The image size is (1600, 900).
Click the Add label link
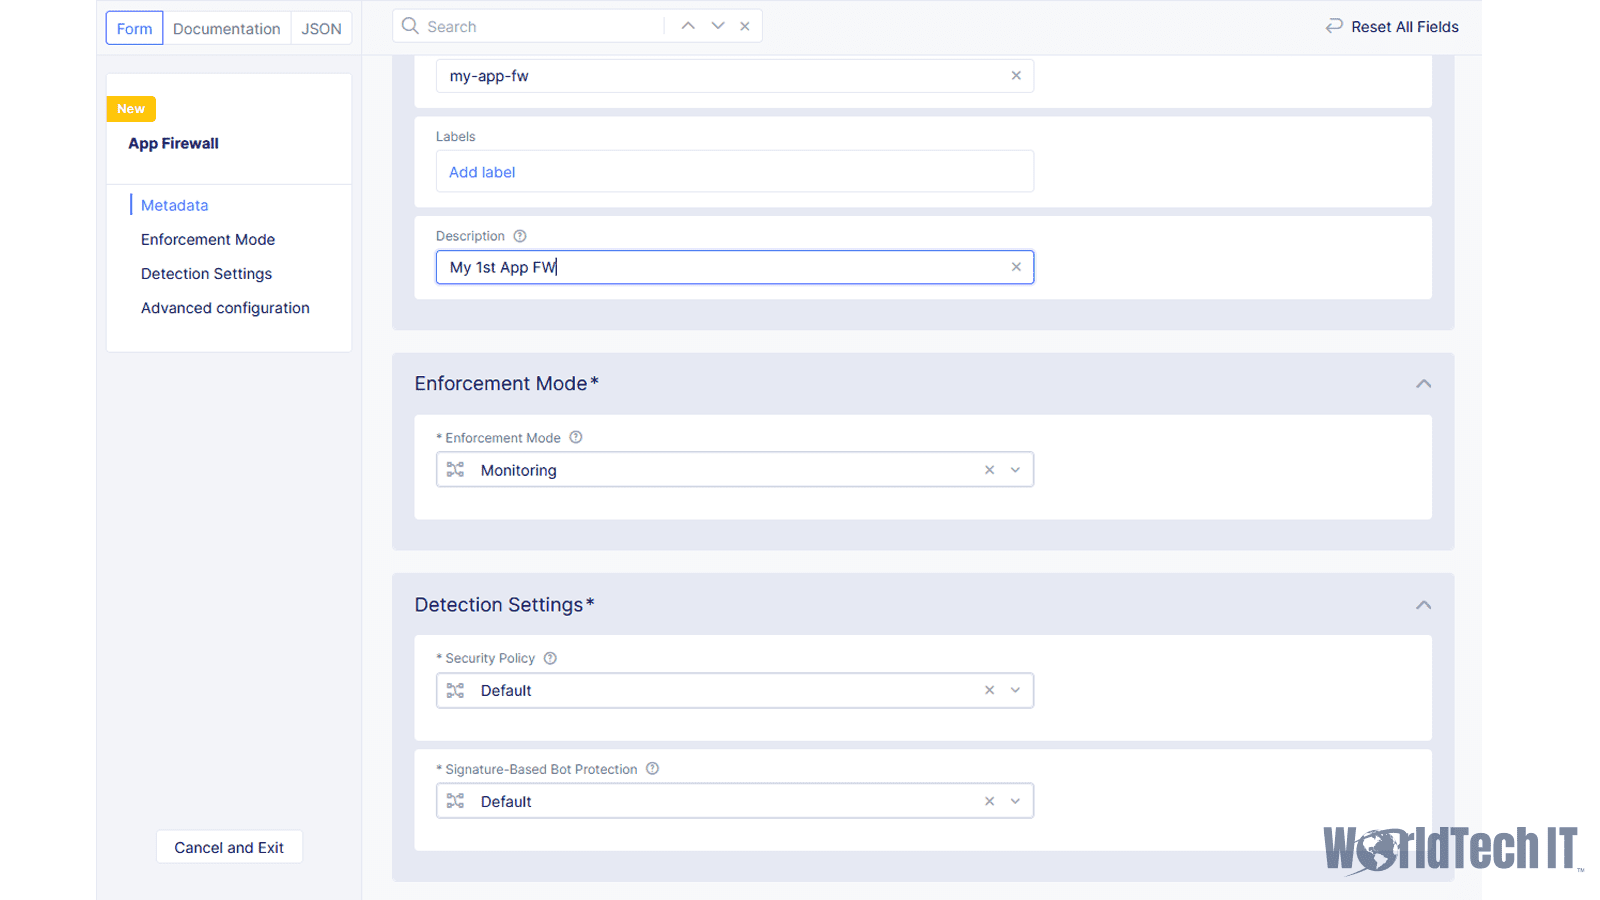pyautogui.click(x=481, y=171)
